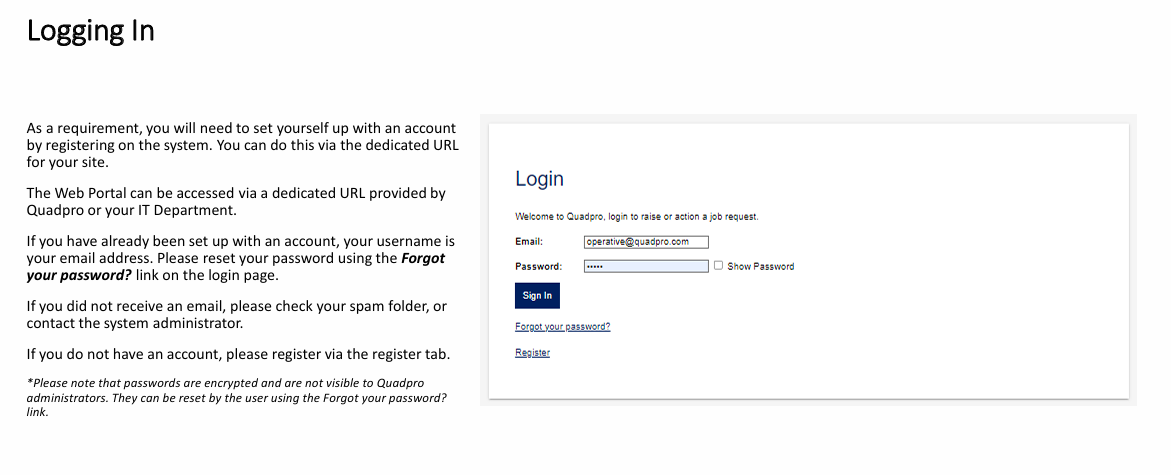
Task: Click the 'check your spam folder' paragraph
Action: [237, 314]
